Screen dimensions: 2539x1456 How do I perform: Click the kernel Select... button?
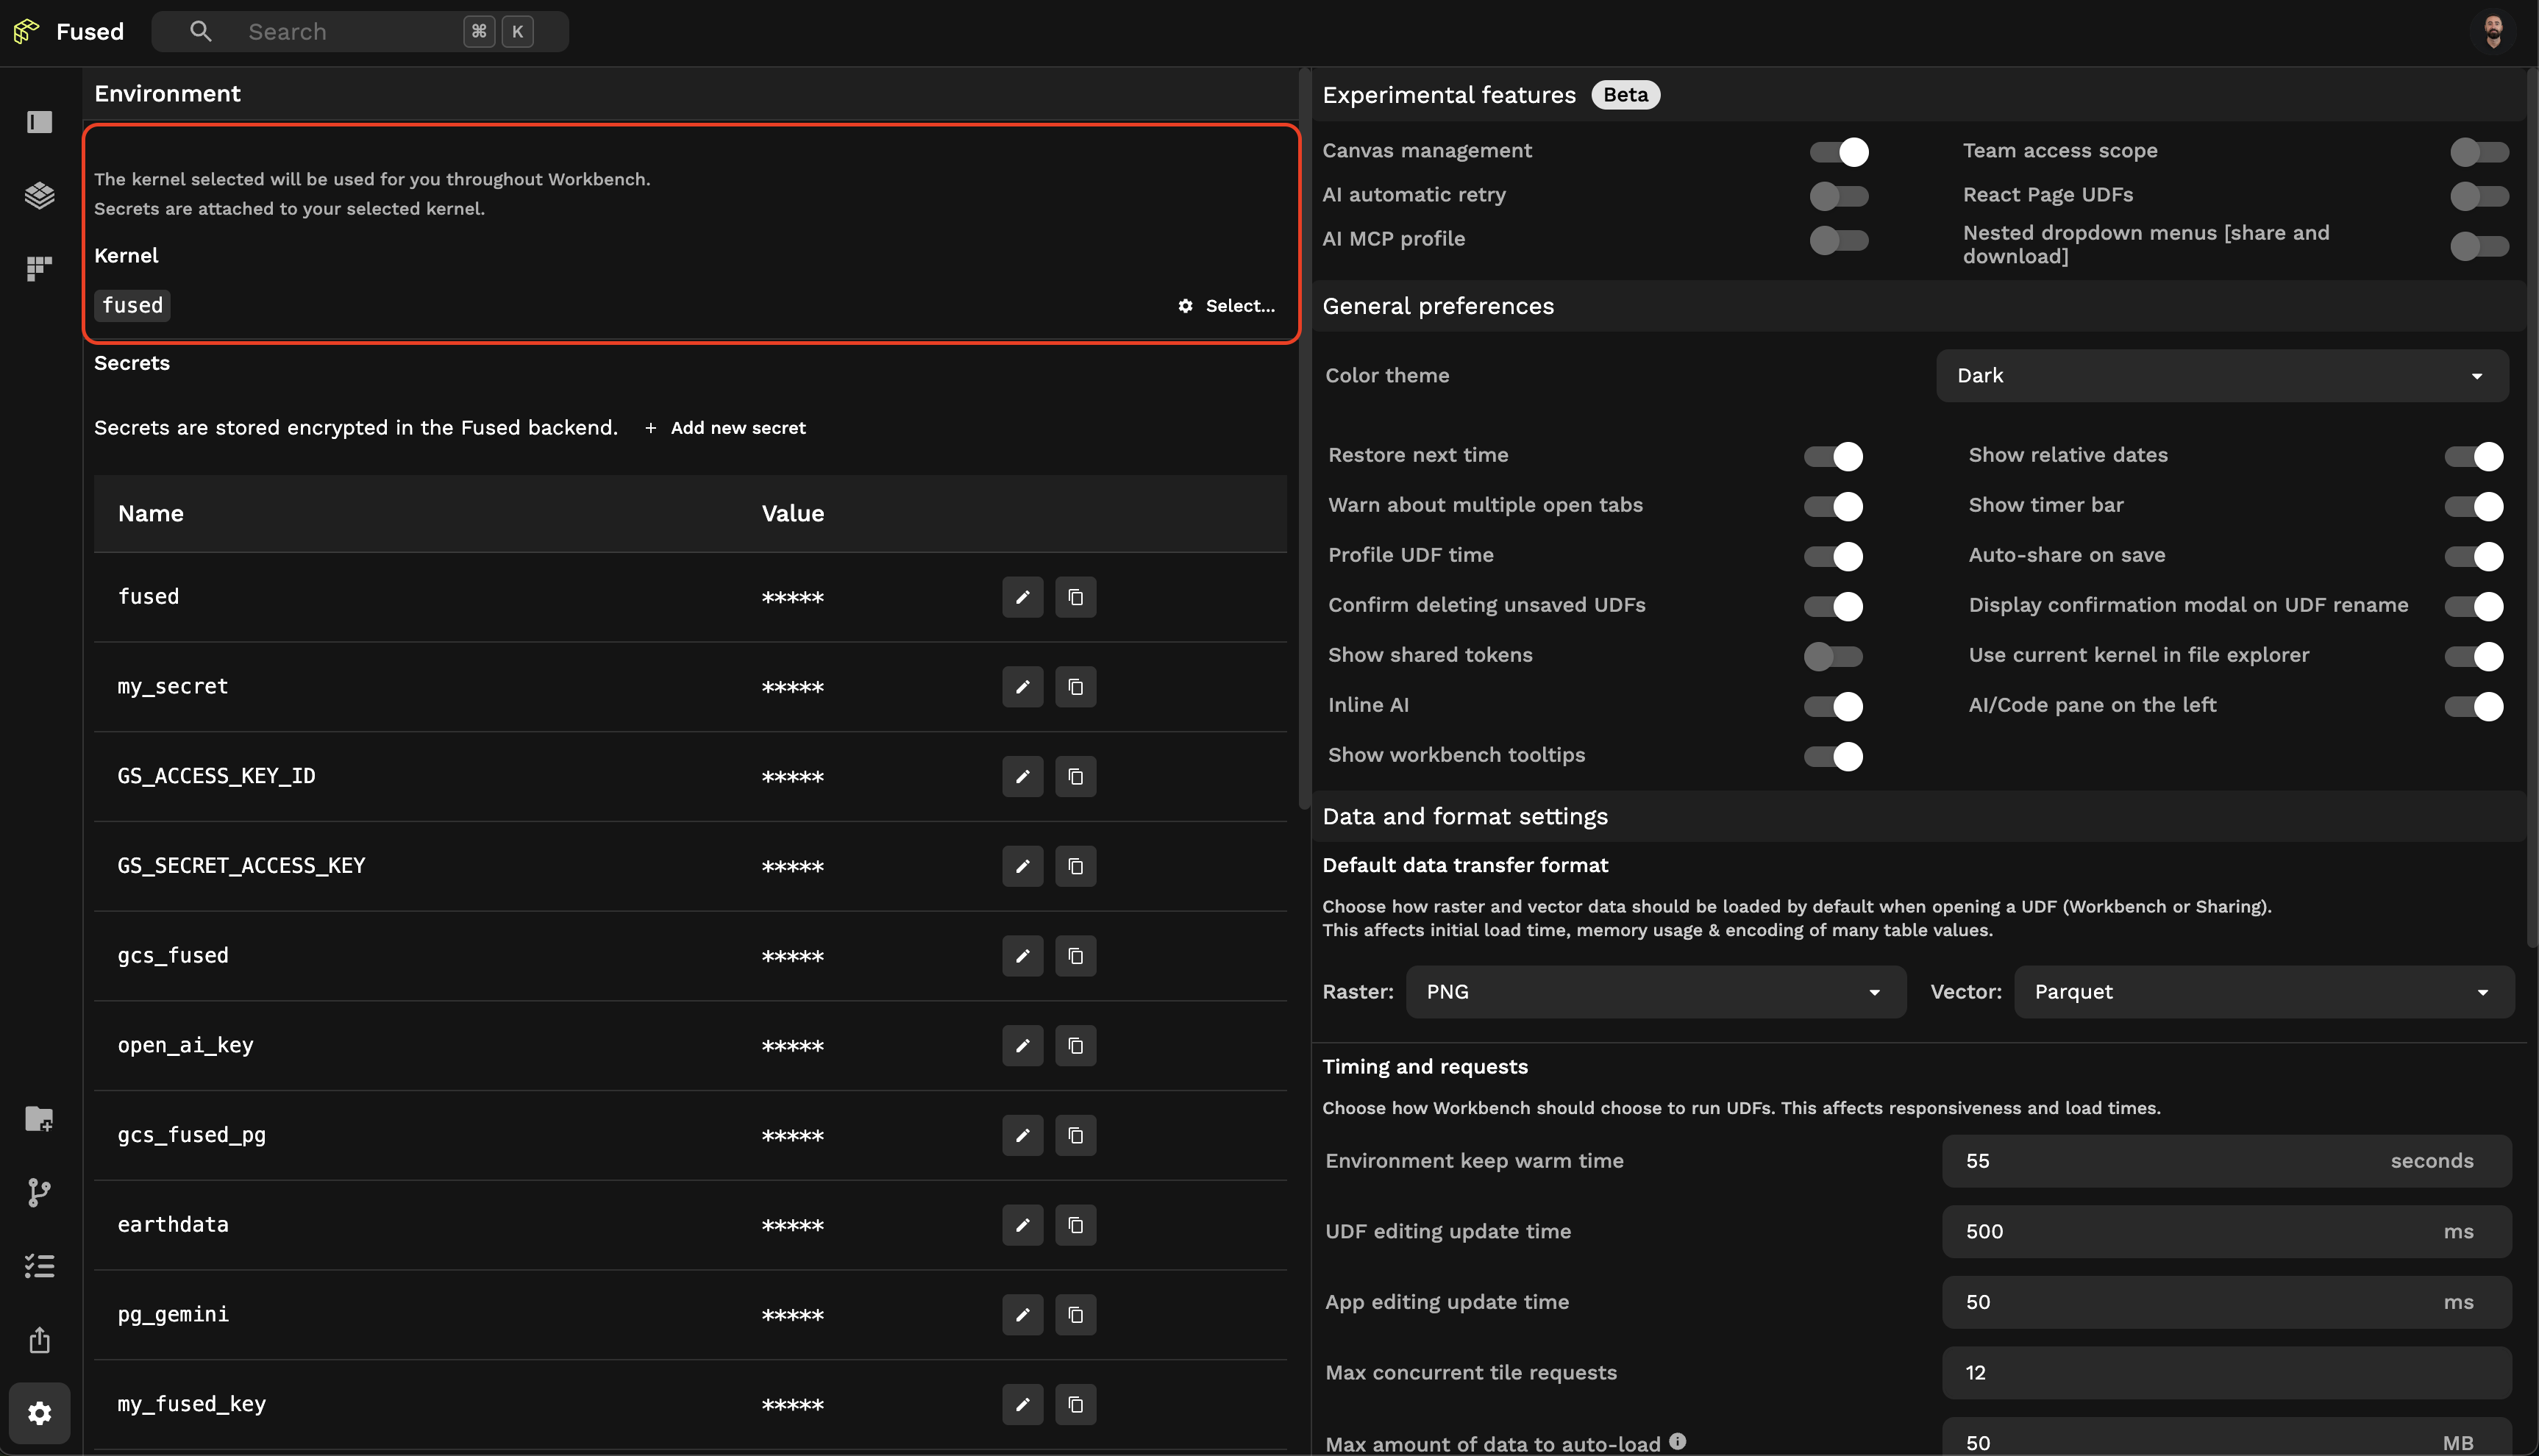click(x=1226, y=306)
